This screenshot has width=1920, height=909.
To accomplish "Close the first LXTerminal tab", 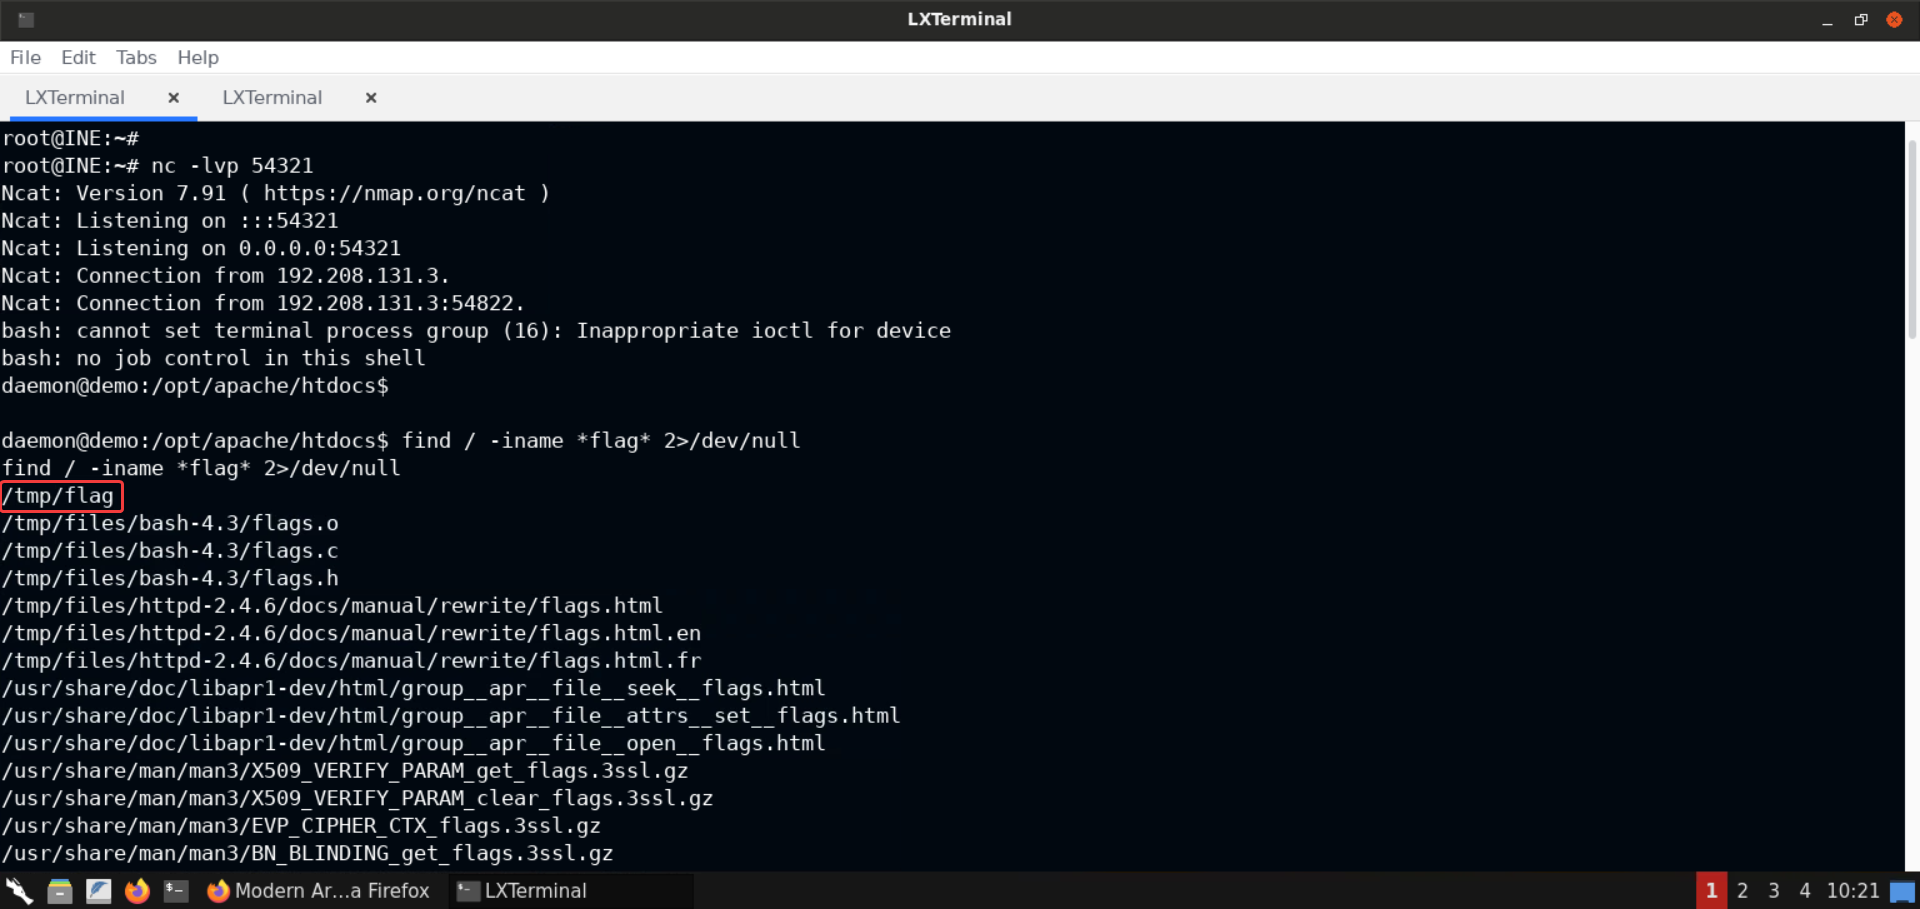I will [x=174, y=97].
